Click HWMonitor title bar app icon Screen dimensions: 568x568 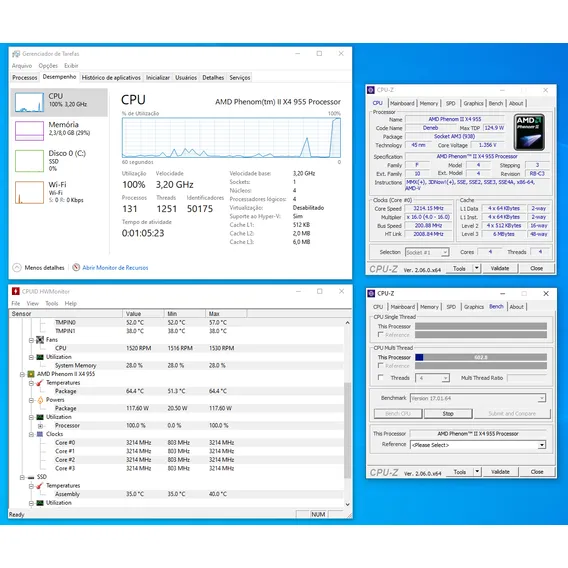click(16, 291)
